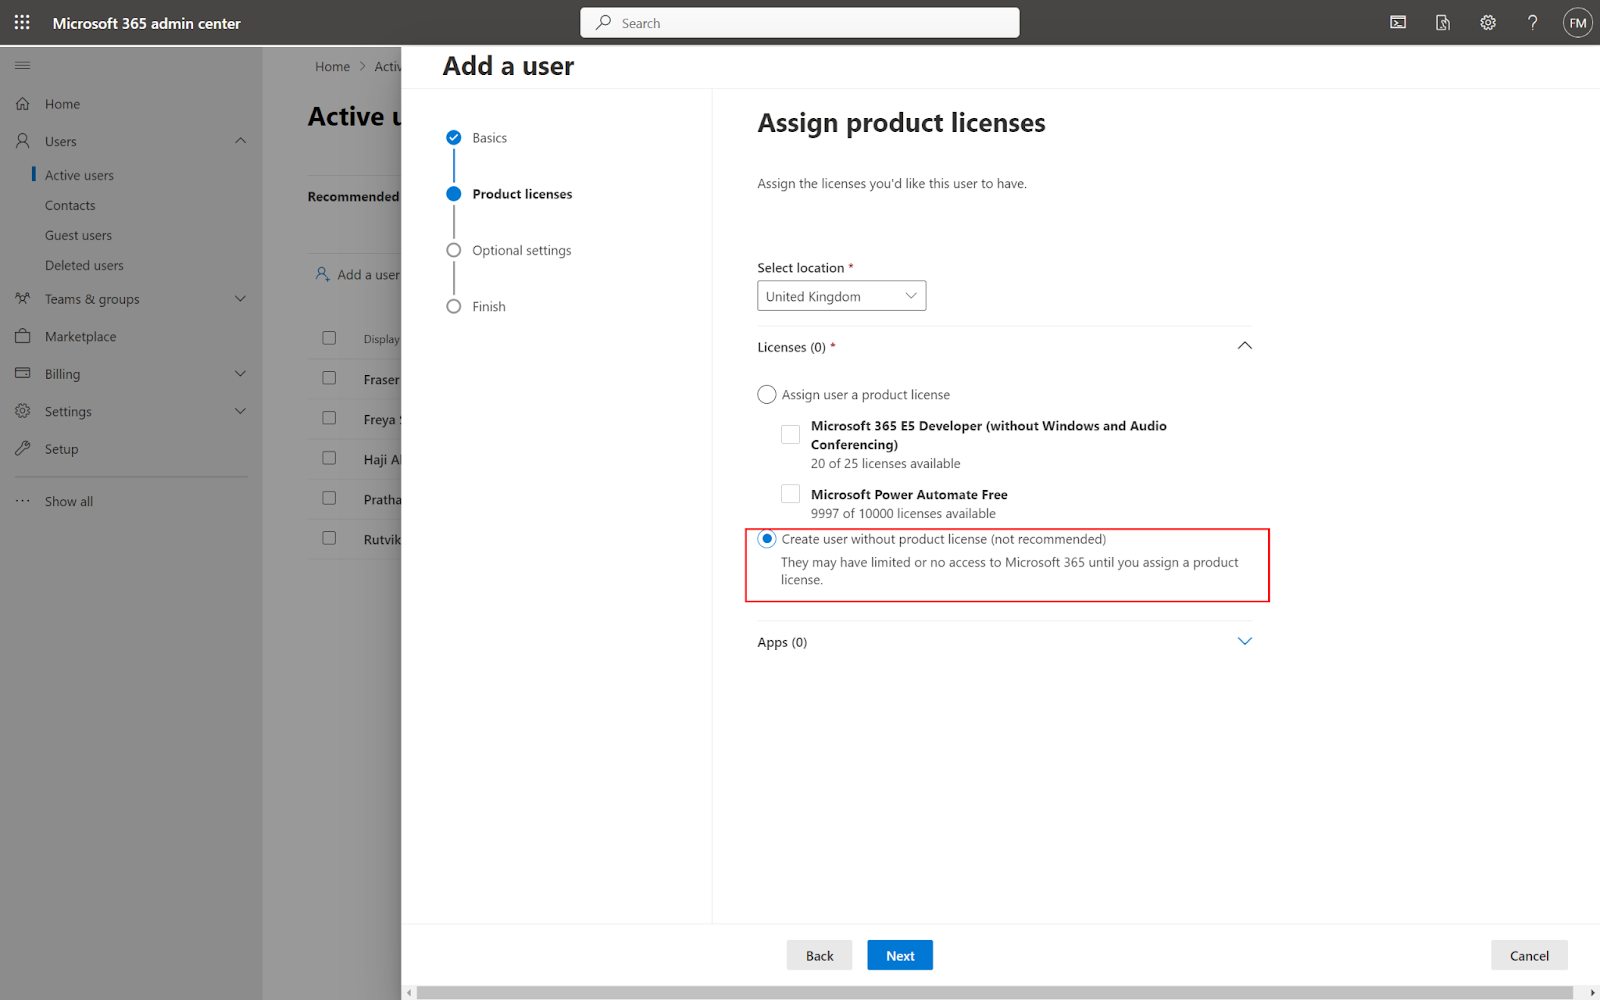Check Microsoft 365 E5 Developer license
Viewport: 1600px width, 1000px height.
790,434
